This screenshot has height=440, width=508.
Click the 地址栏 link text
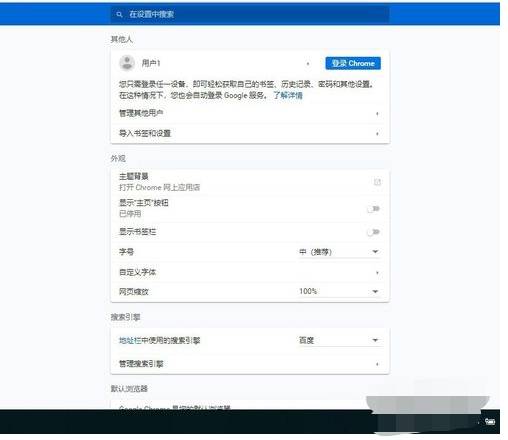(130, 340)
